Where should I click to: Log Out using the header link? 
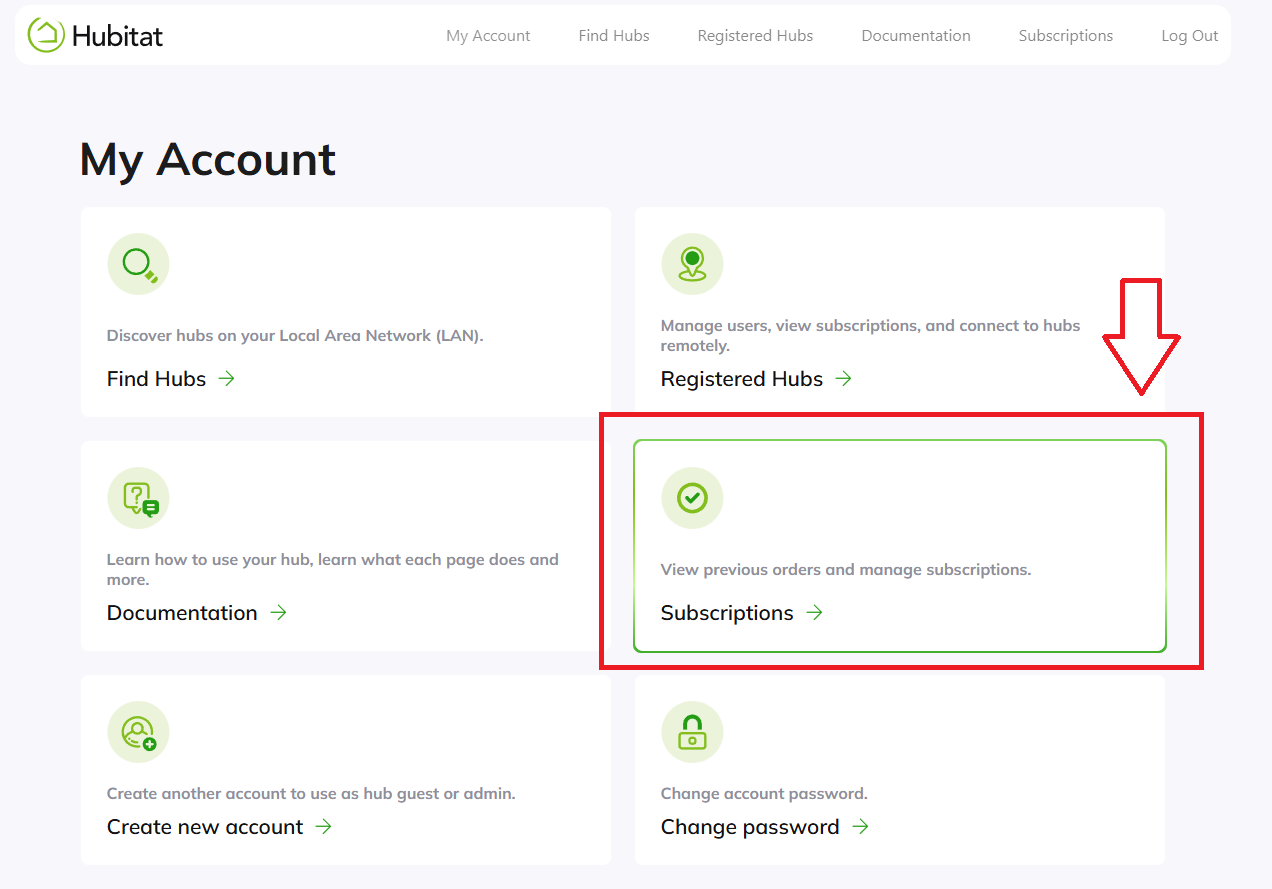tap(1189, 36)
